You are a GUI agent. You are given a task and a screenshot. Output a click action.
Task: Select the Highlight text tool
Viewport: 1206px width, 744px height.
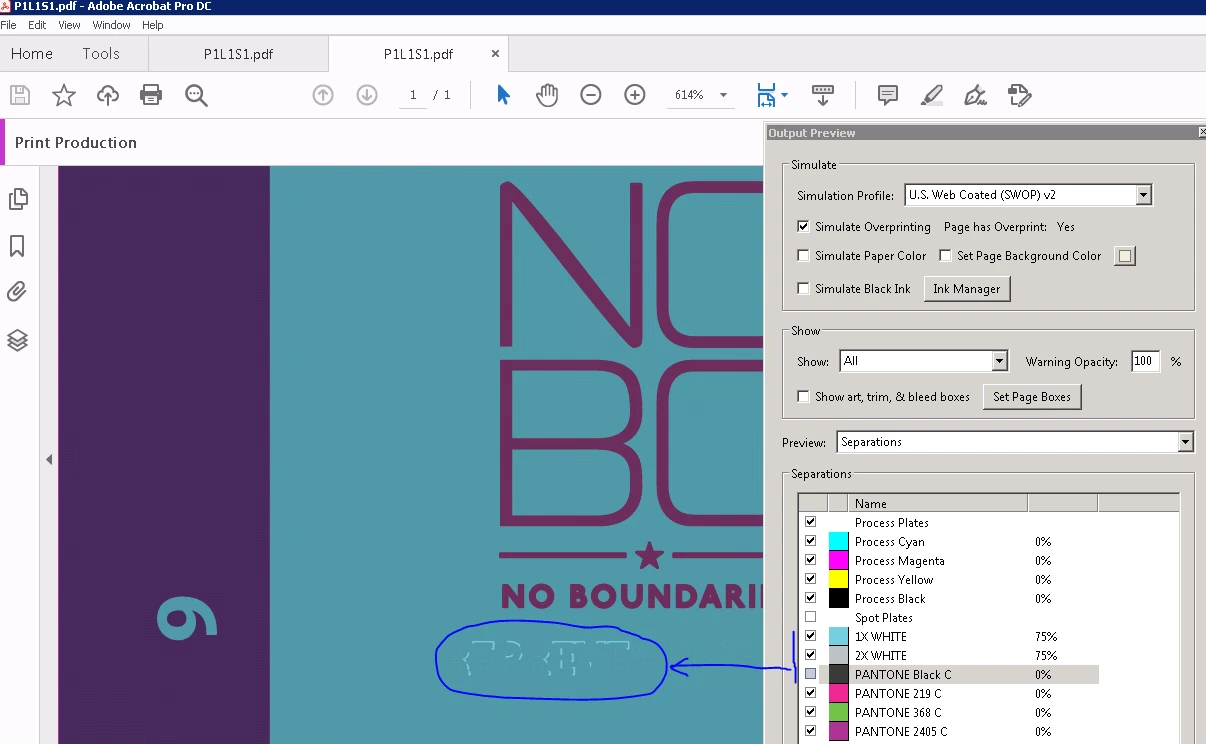click(931, 95)
